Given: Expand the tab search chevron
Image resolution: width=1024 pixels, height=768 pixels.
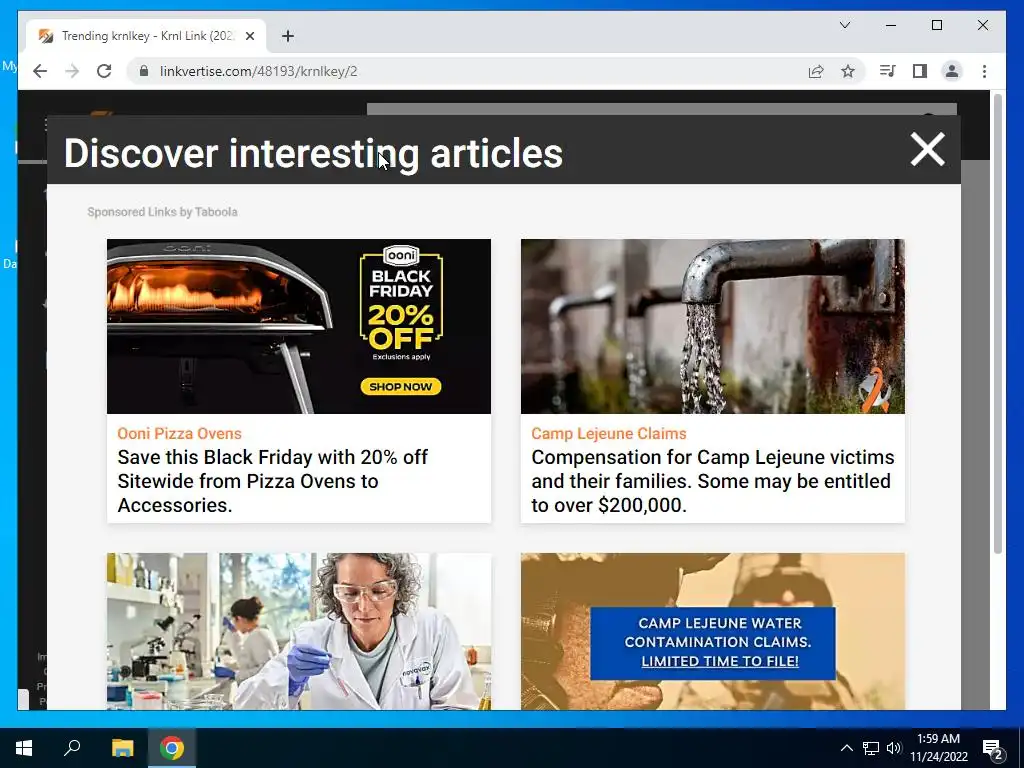Looking at the screenshot, I should (x=844, y=25).
